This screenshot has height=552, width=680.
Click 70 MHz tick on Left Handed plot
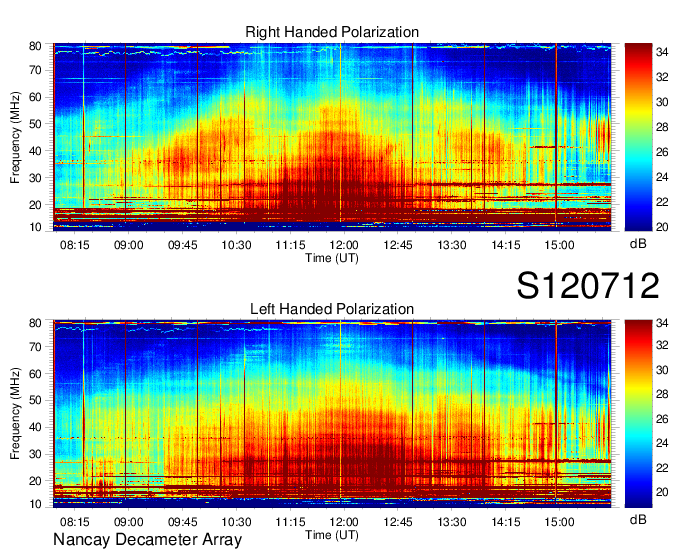point(35,347)
